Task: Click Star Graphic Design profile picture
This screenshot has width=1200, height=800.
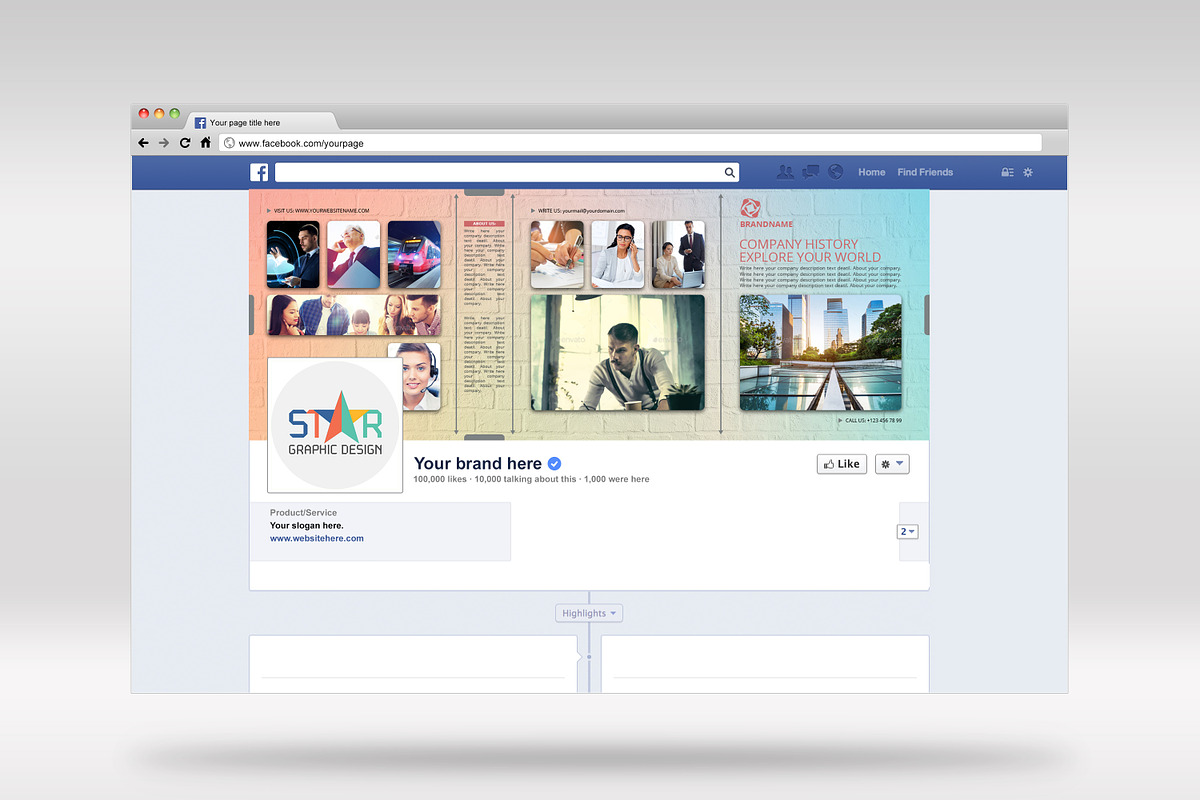Action: (x=335, y=426)
